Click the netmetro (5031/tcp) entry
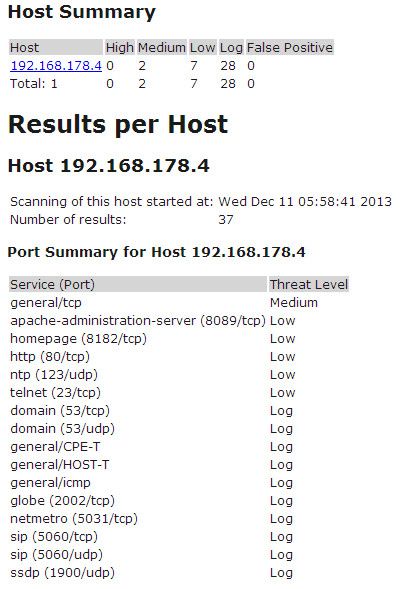The height and width of the screenshot is (589, 400). (x=74, y=519)
